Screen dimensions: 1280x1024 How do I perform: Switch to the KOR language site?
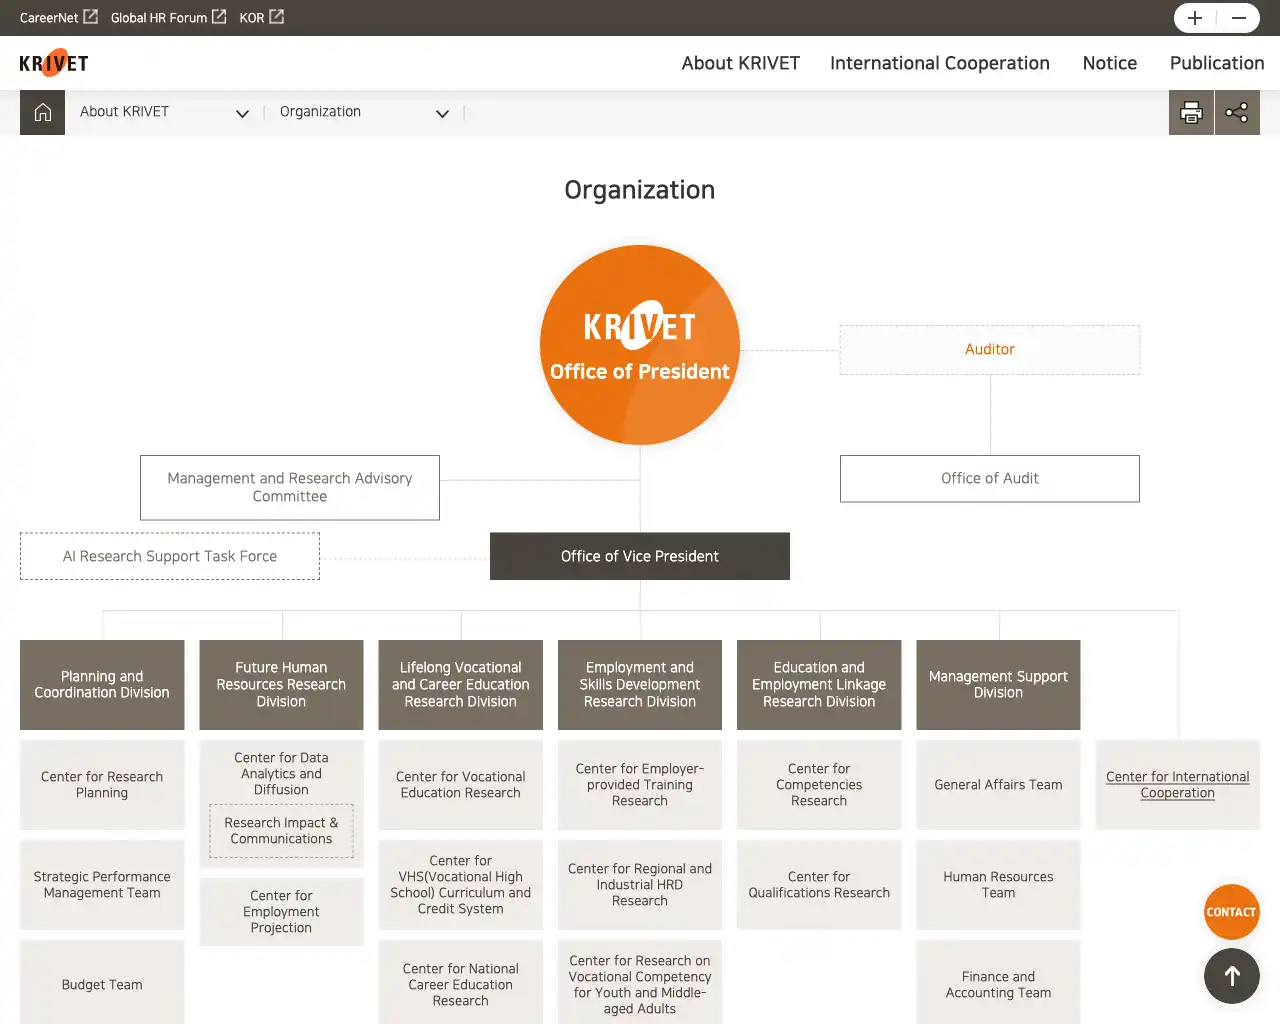(262, 17)
